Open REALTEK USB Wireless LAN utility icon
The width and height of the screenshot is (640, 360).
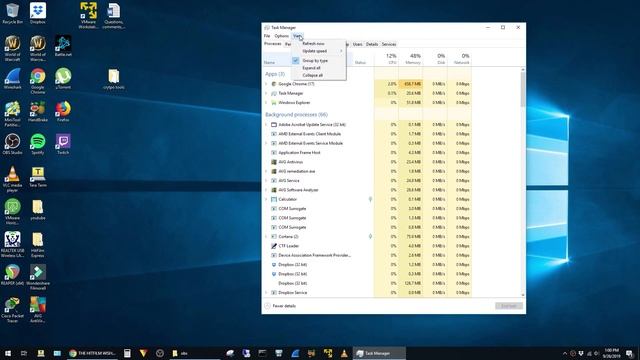click(13, 244)
